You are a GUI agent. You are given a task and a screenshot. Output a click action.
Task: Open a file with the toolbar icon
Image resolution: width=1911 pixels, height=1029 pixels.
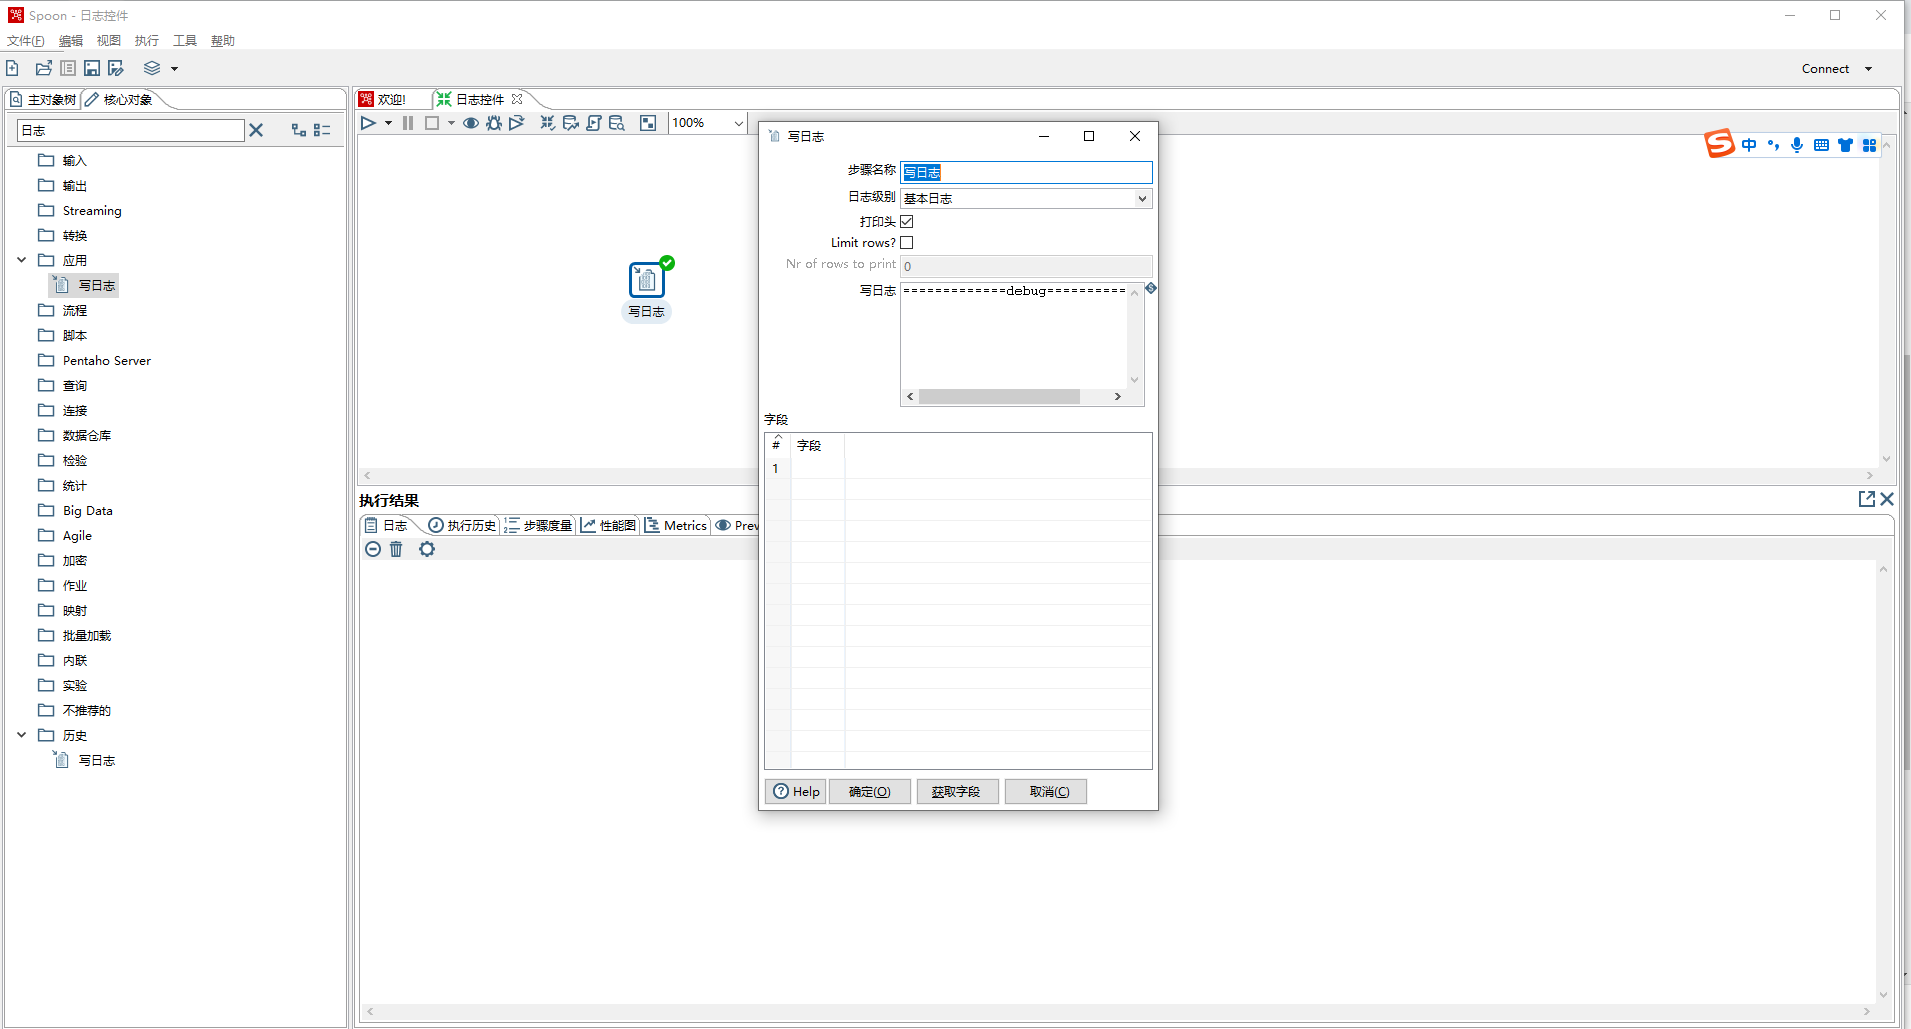tap(44, 68)
